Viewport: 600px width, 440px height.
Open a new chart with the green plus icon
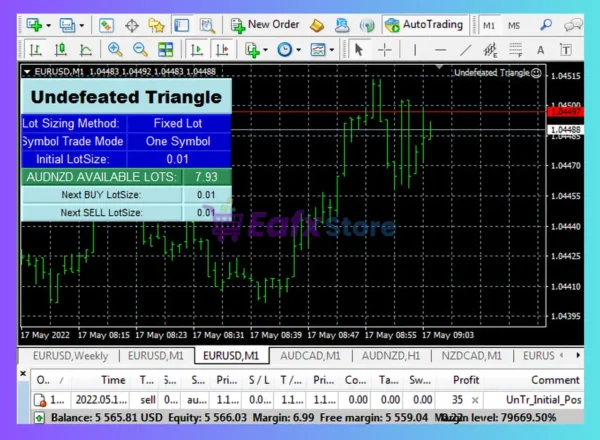(34, 25)
